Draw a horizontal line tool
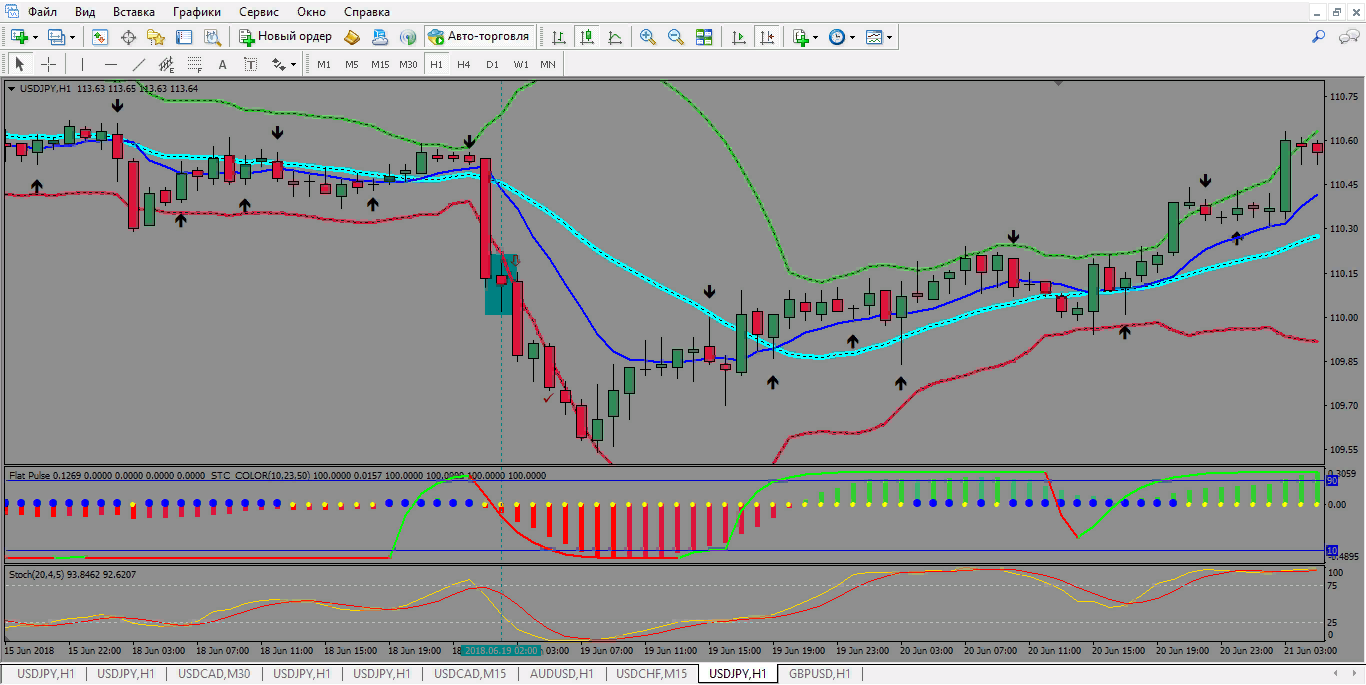This screenshot has width=1366, height=685. point(111,64)
